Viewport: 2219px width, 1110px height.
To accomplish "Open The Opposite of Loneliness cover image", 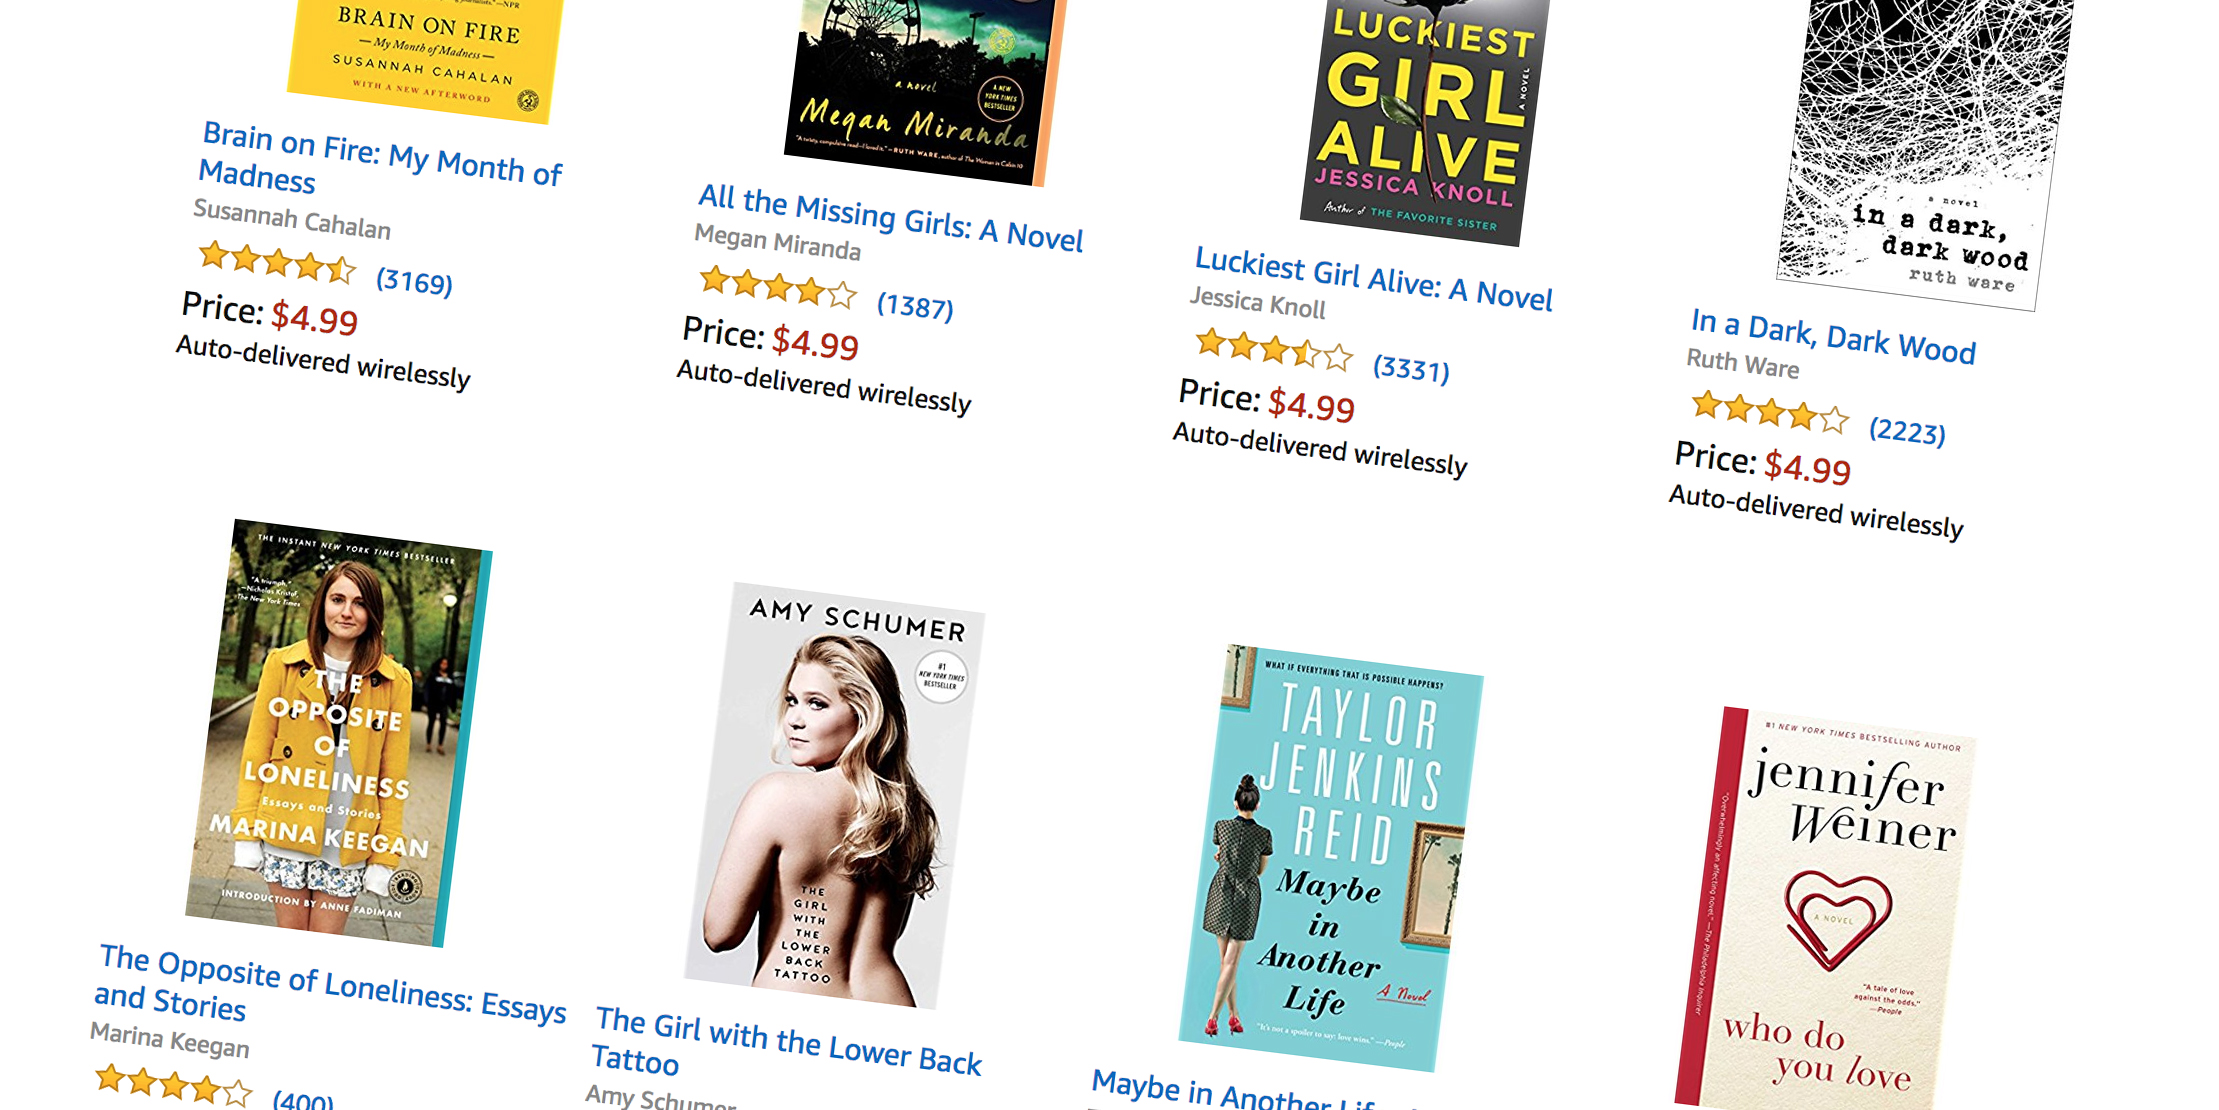I will click(339, 733).
